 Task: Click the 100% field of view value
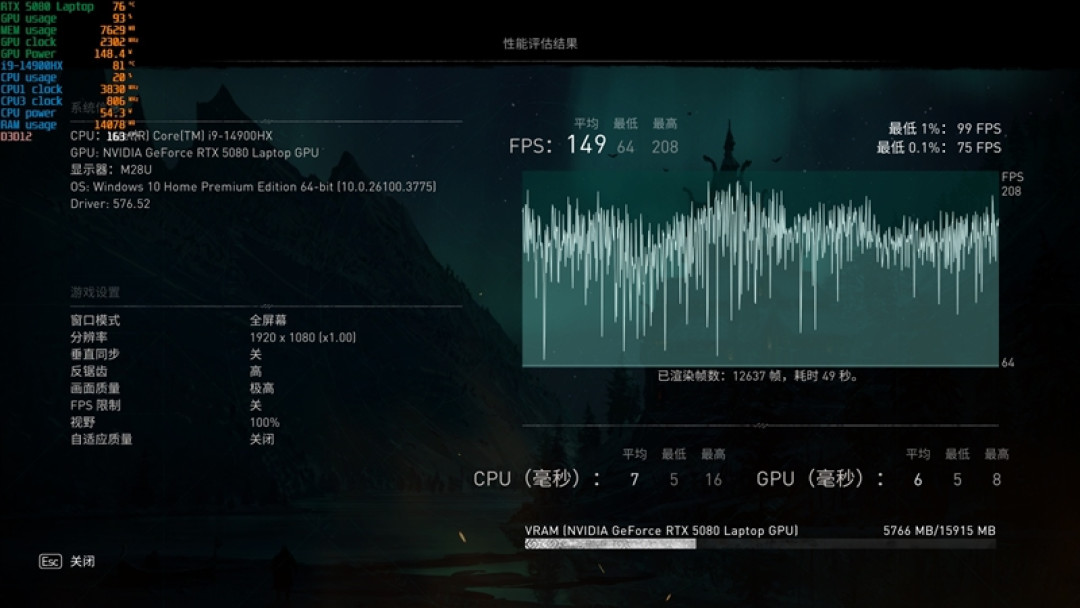pyautogui.click(x=264, y=422)
